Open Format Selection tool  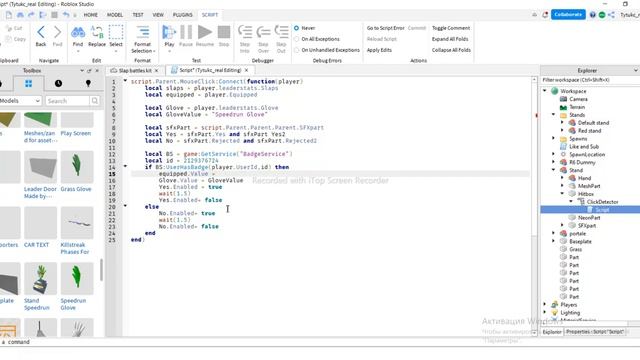(143, 39)
